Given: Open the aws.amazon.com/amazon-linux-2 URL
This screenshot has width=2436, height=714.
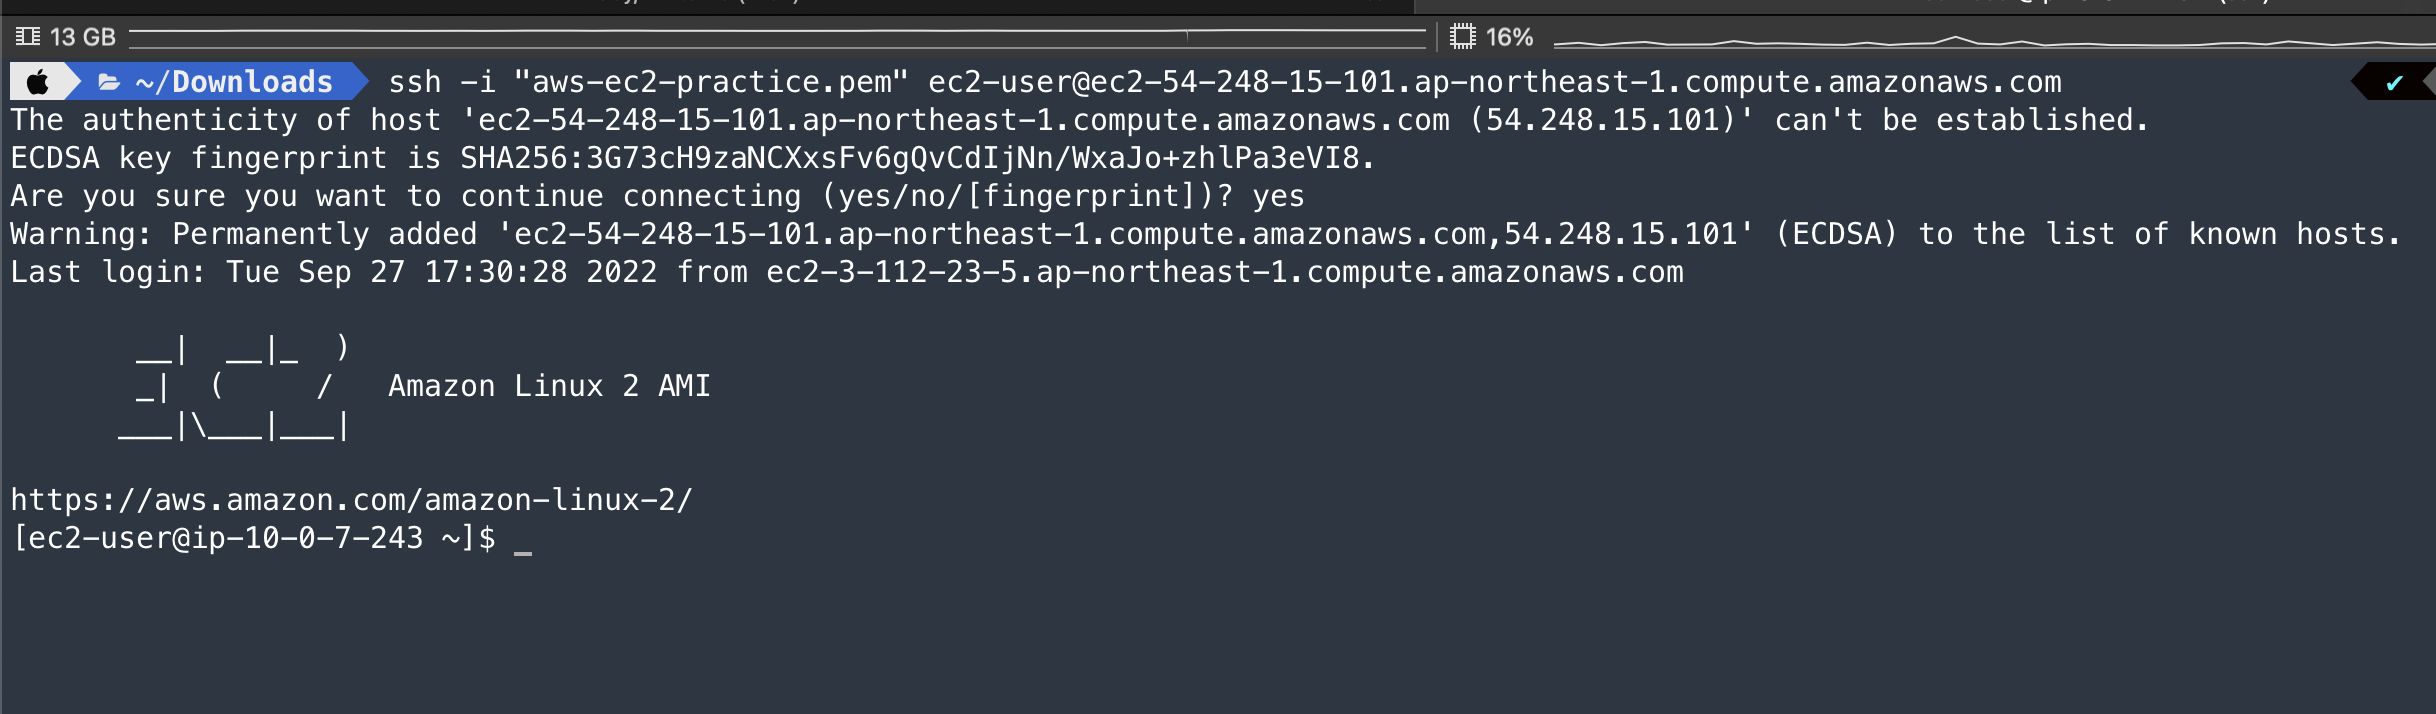Looking at the screenshot, I should pyautogui.click(x=351, y=500).
